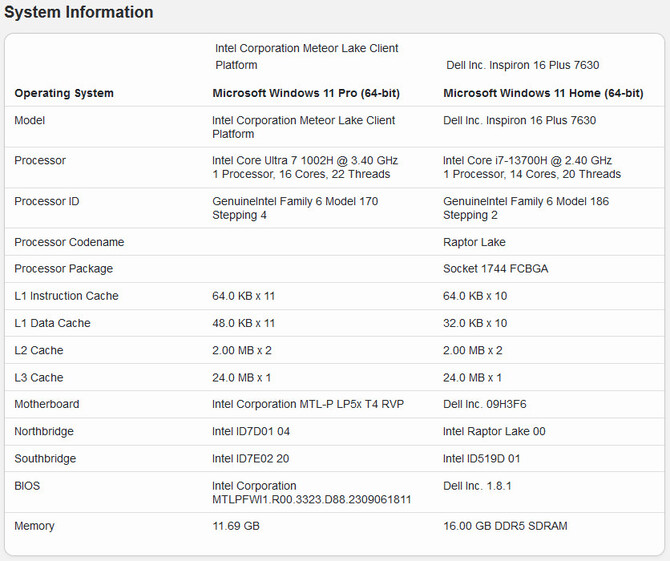Click the 'L2 Cache' row label
Image resolution: width=670 pixels, height=561 pixels.
[39, 350]
